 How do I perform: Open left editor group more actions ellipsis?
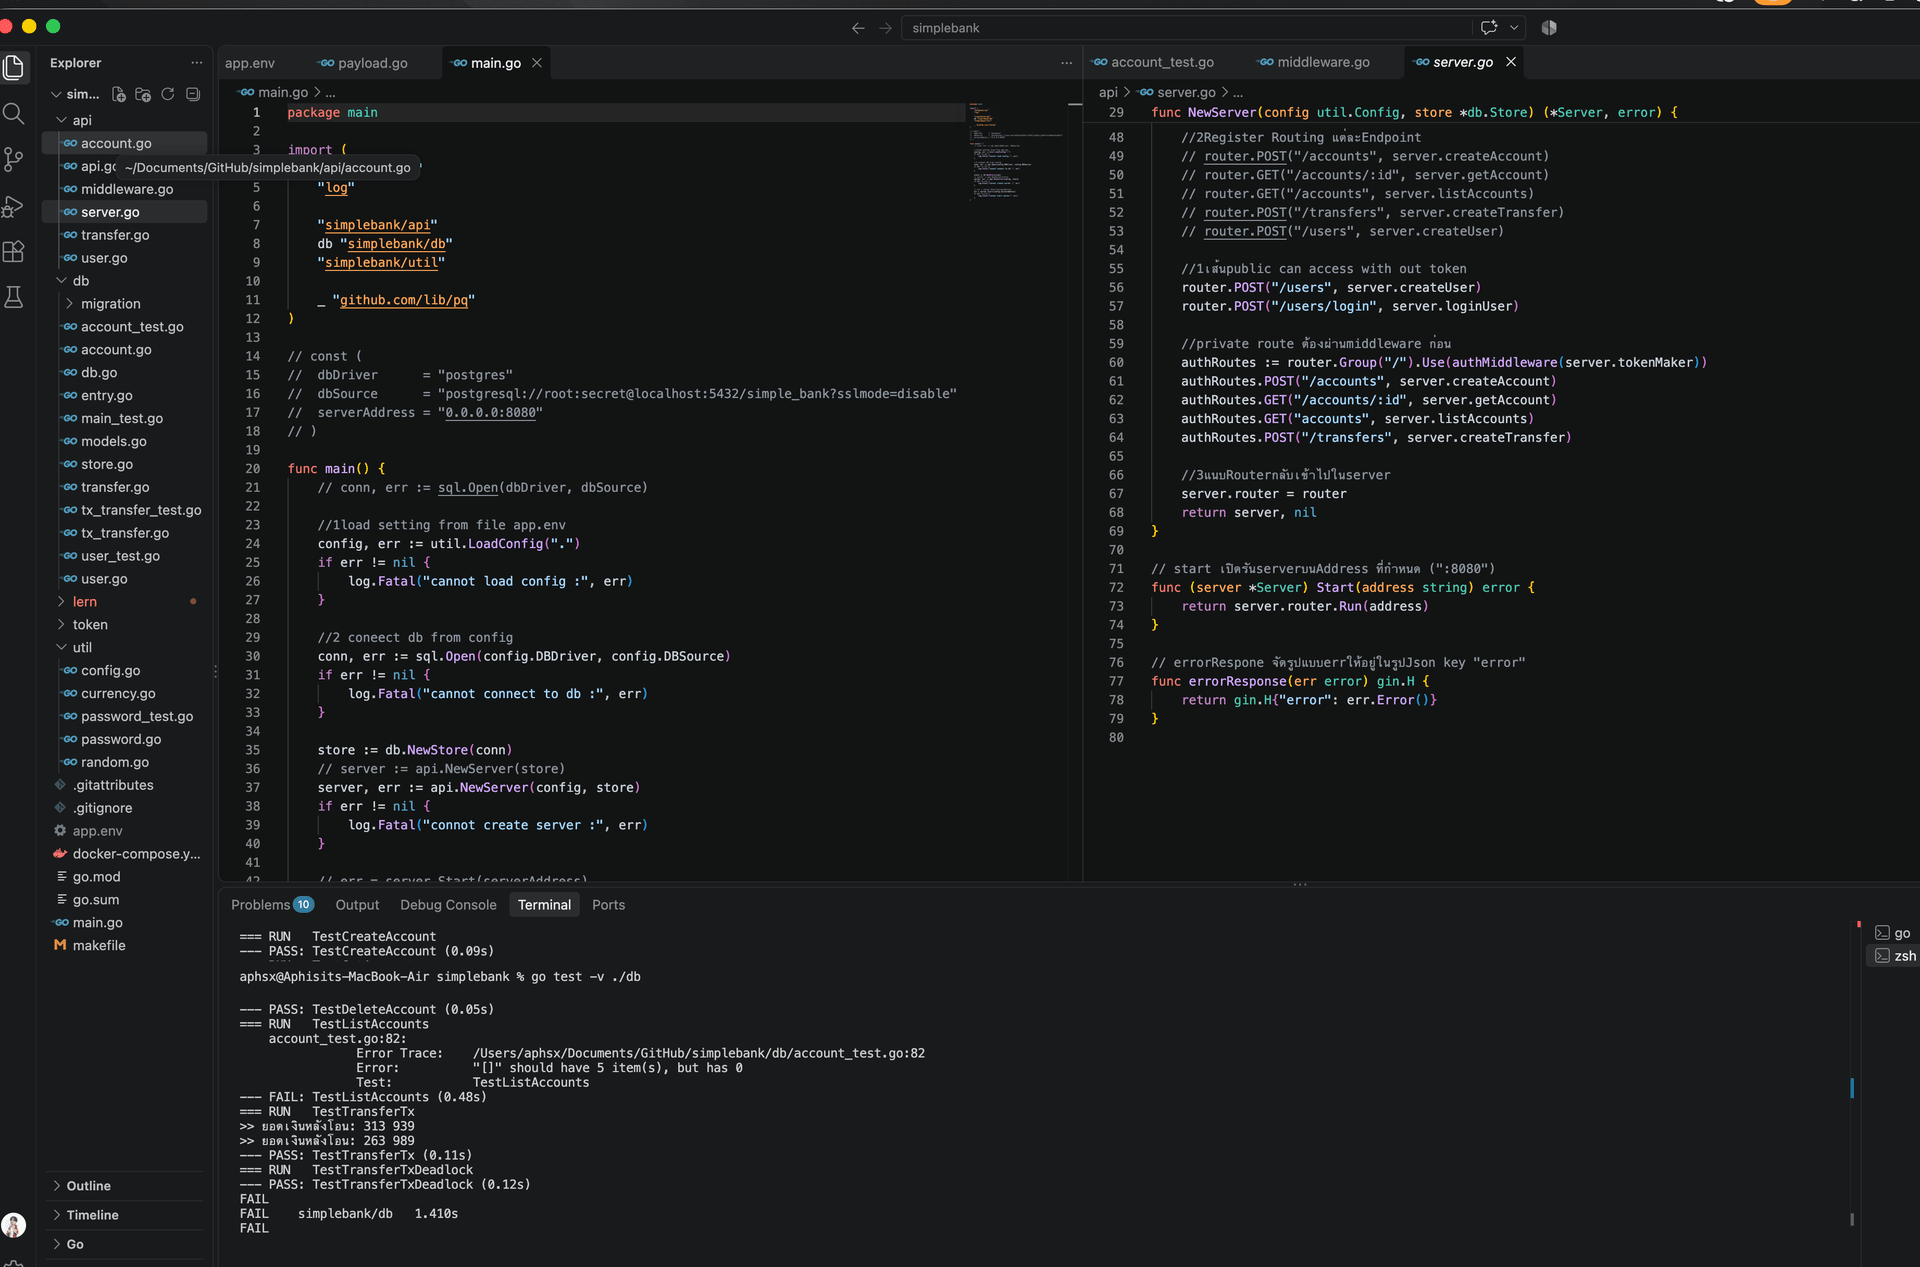coord(1066,62)
